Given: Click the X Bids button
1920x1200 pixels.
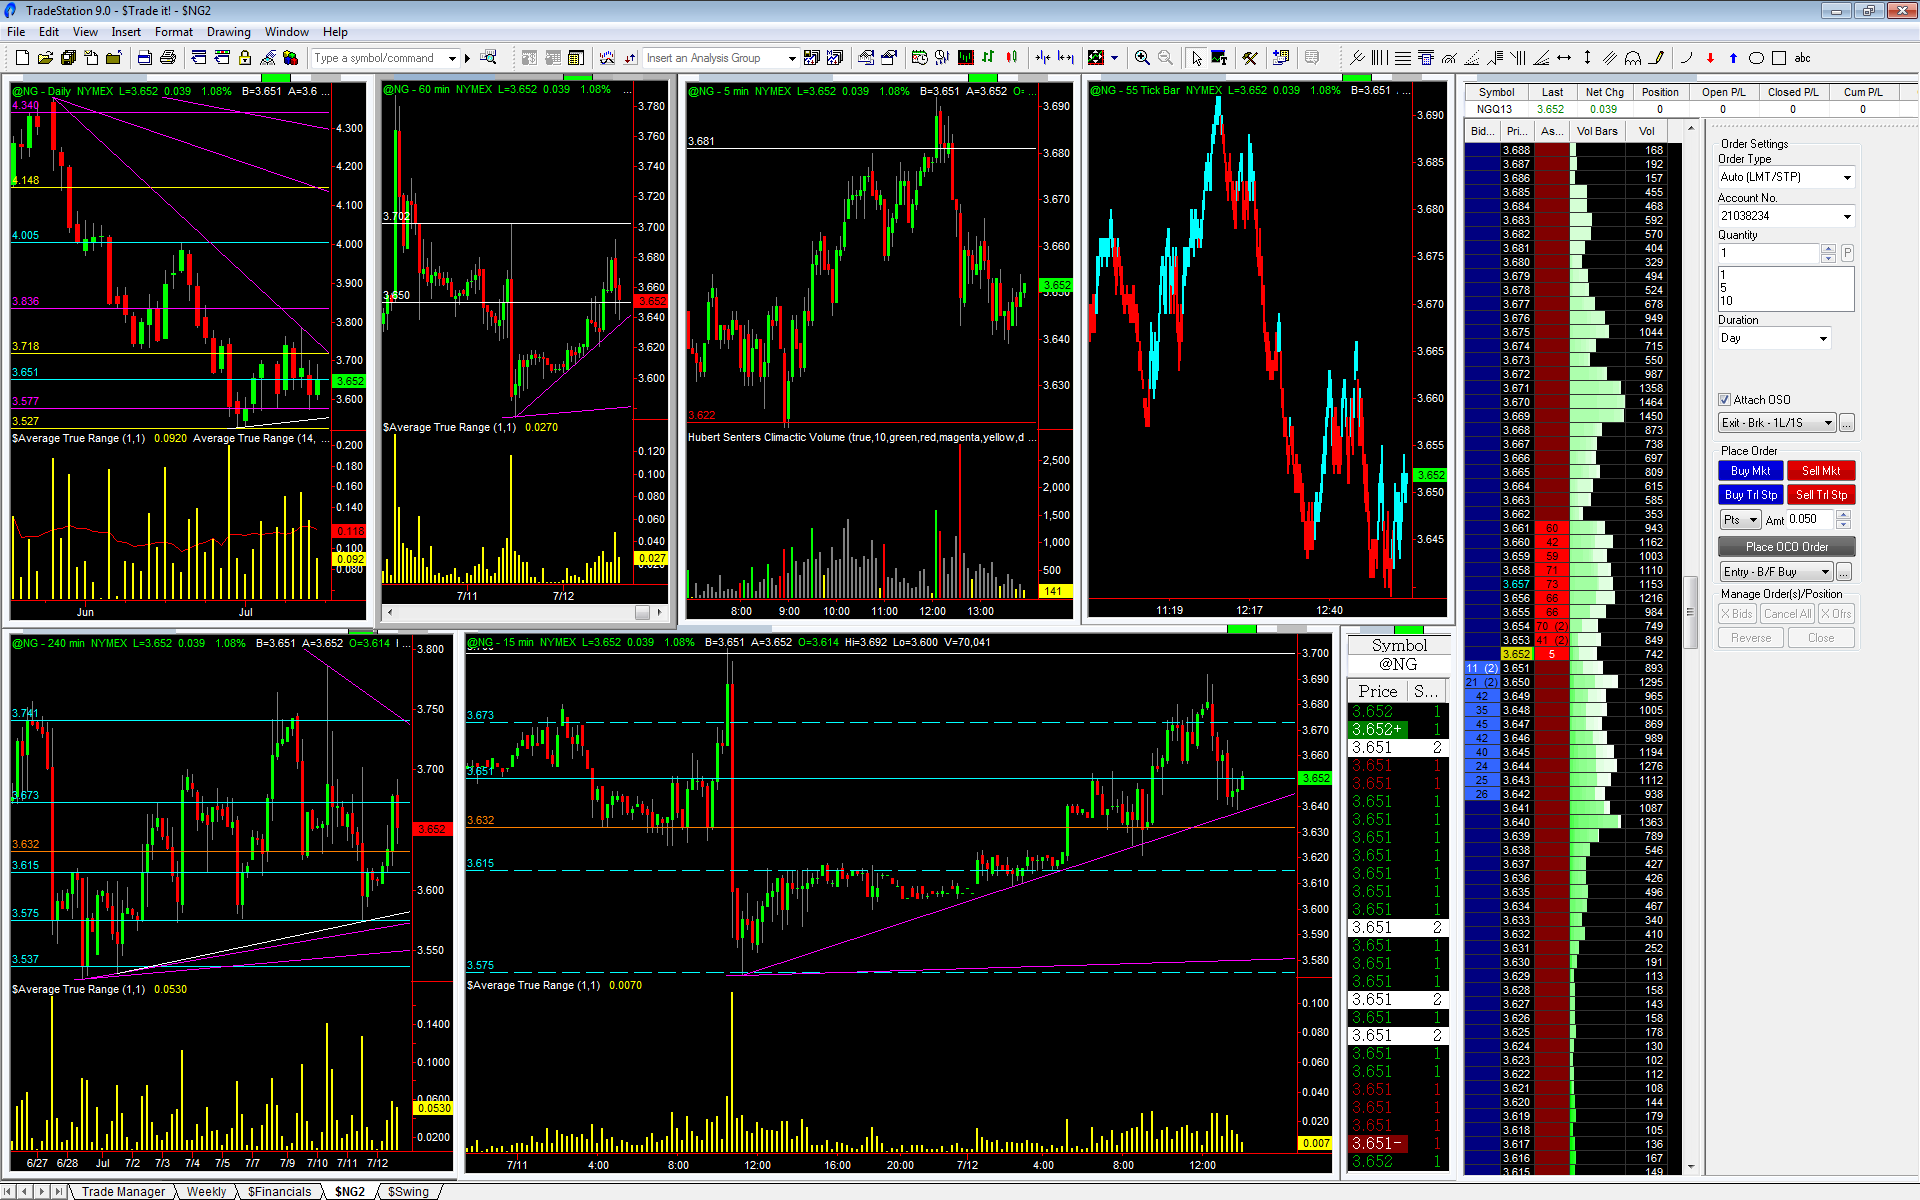Looking at the screenshot, I should point(1738,614).
